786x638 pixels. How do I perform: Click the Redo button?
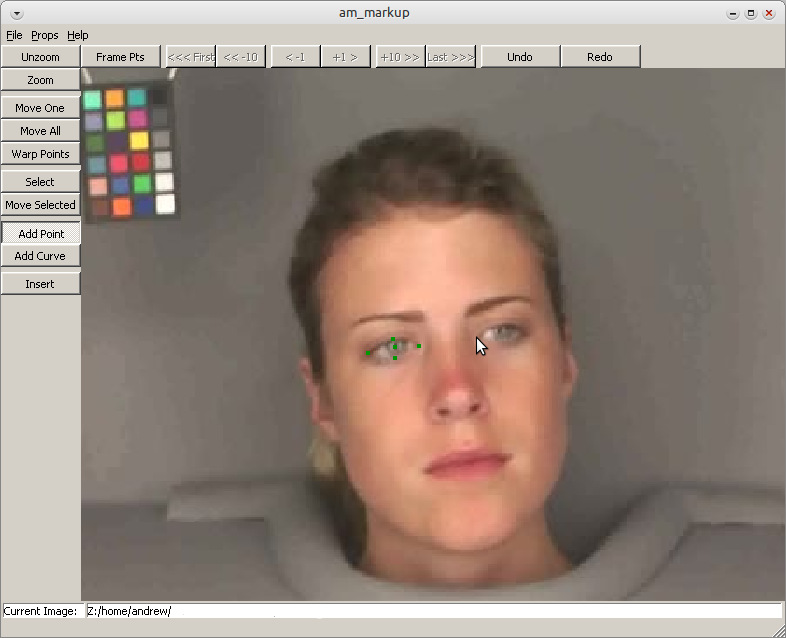tap(600, 57)
